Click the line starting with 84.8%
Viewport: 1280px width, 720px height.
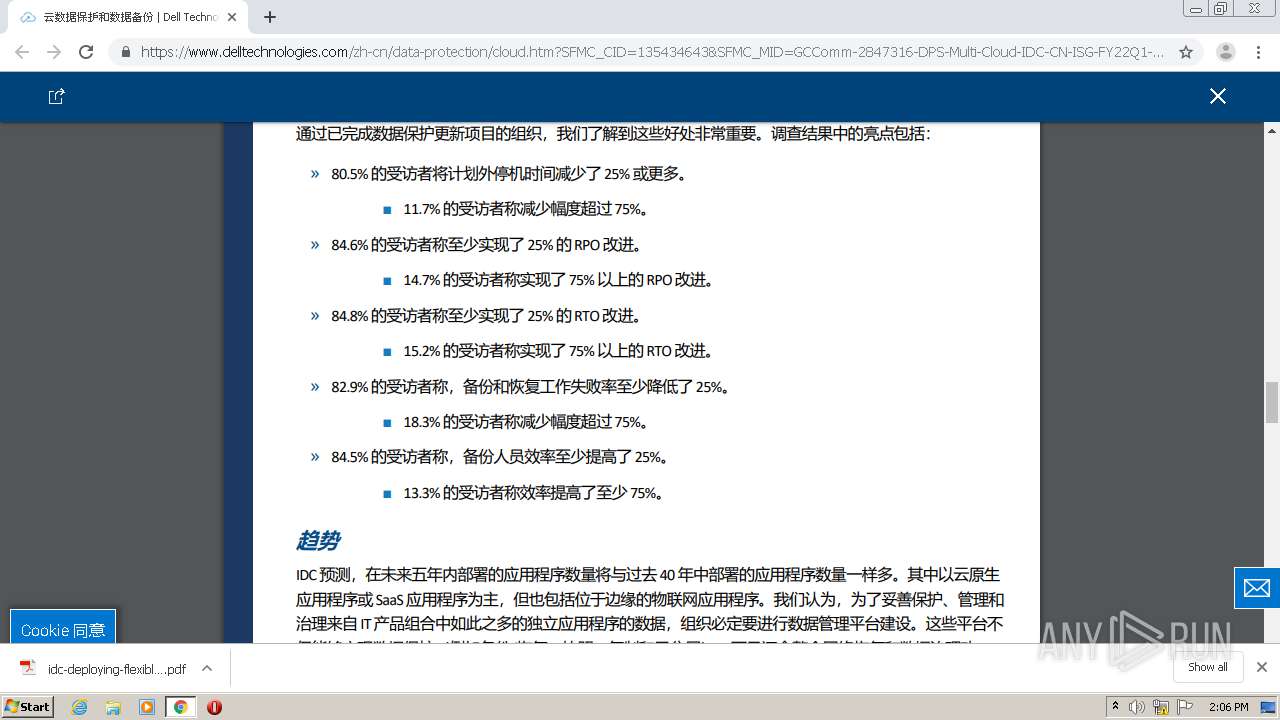pyautogui.click(x=486, y=316)
